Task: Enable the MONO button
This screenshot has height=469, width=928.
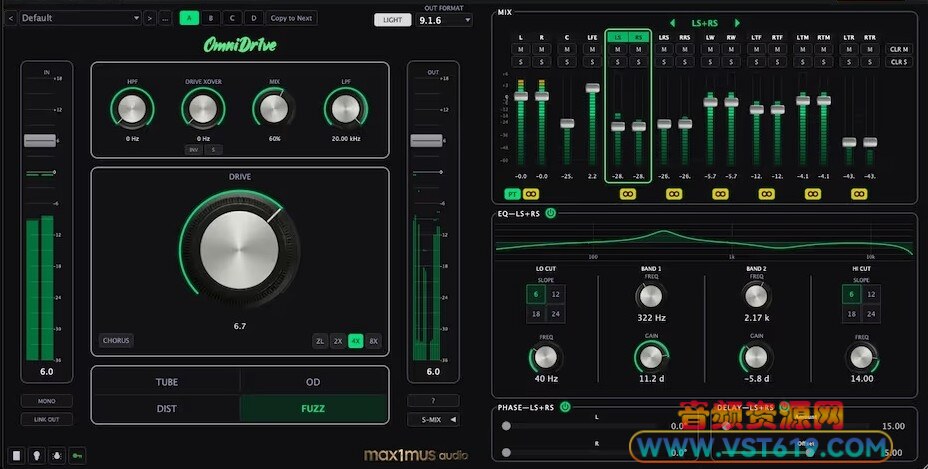Action: point(47,401)
